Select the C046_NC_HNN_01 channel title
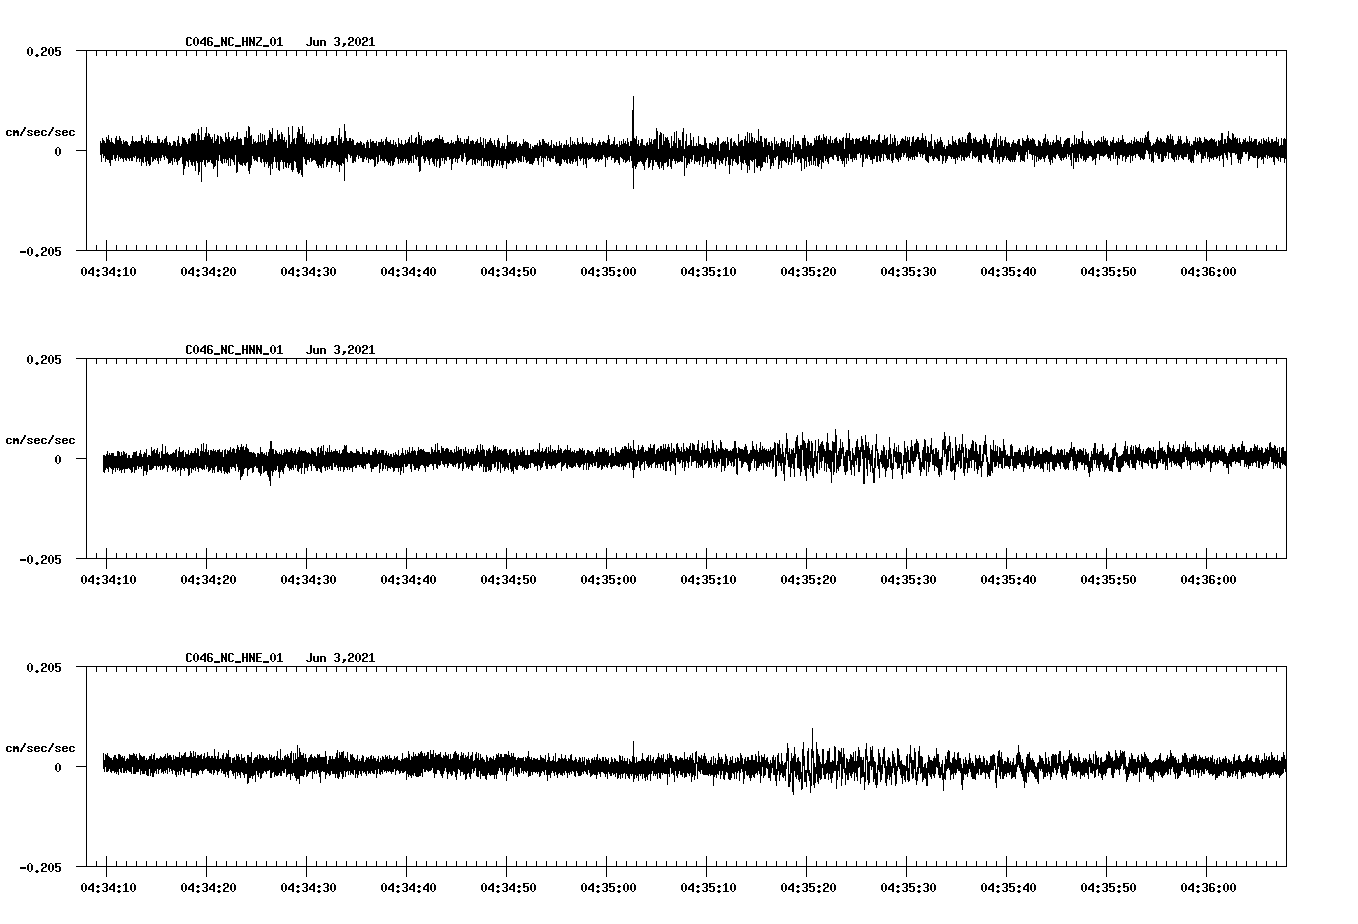 (x=234, y=350)
